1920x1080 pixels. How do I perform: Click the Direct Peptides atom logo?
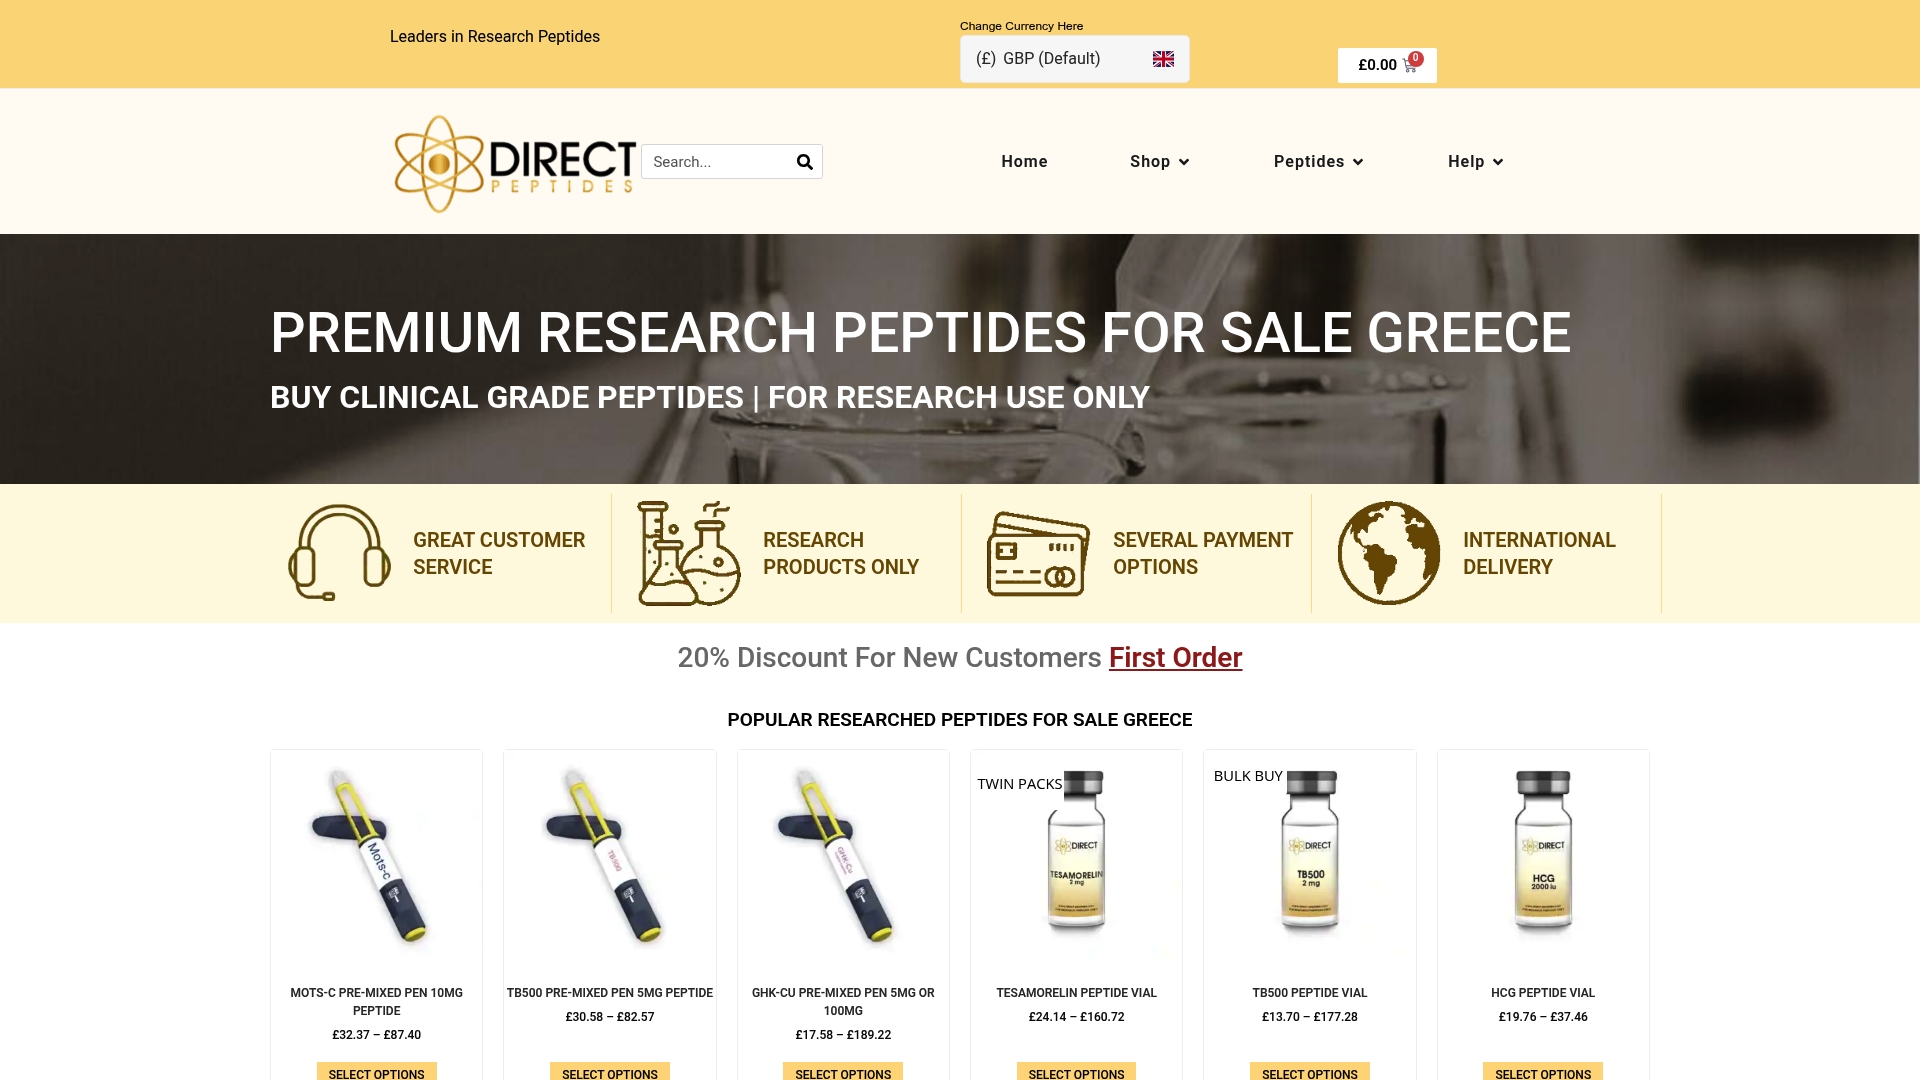click(x=515, y=163)
